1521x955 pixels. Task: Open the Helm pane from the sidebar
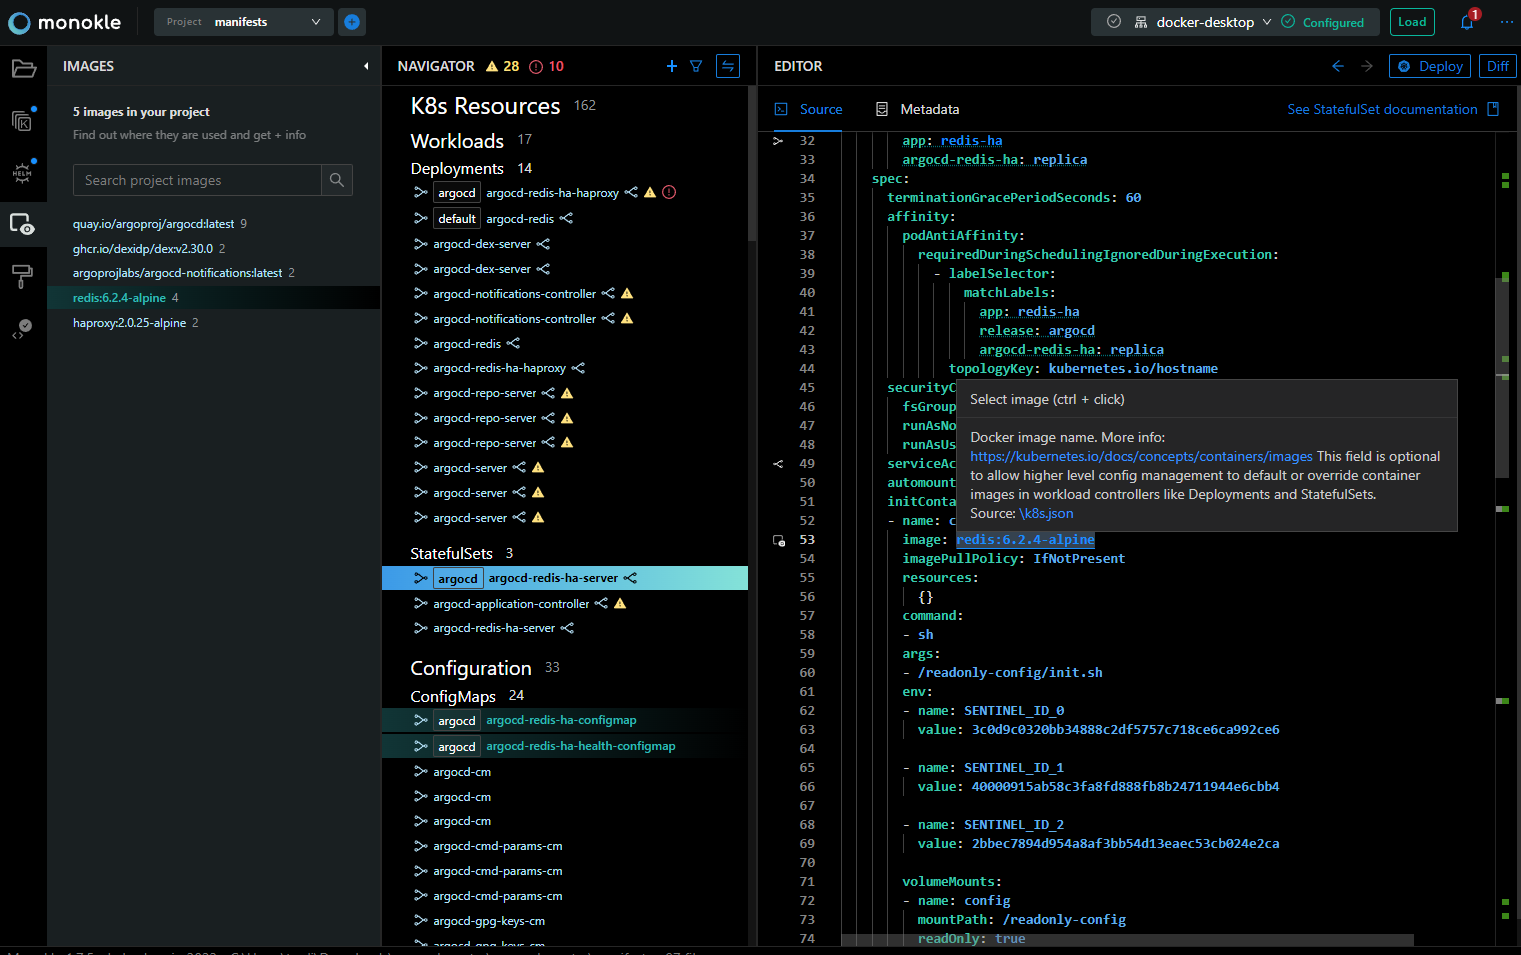pos(22,172)
